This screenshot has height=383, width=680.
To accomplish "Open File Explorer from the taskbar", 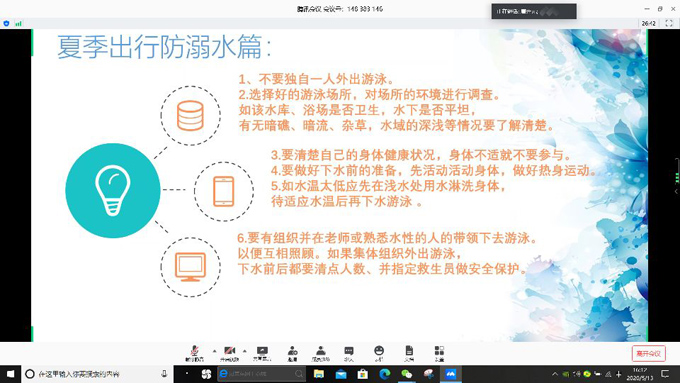I will point(319,374).
